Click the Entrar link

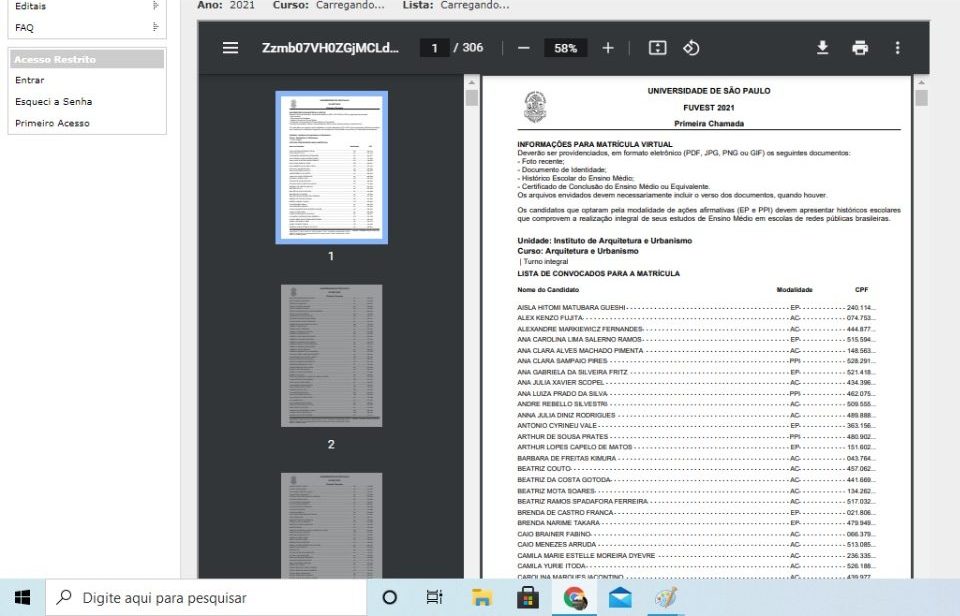pos(29,80)
